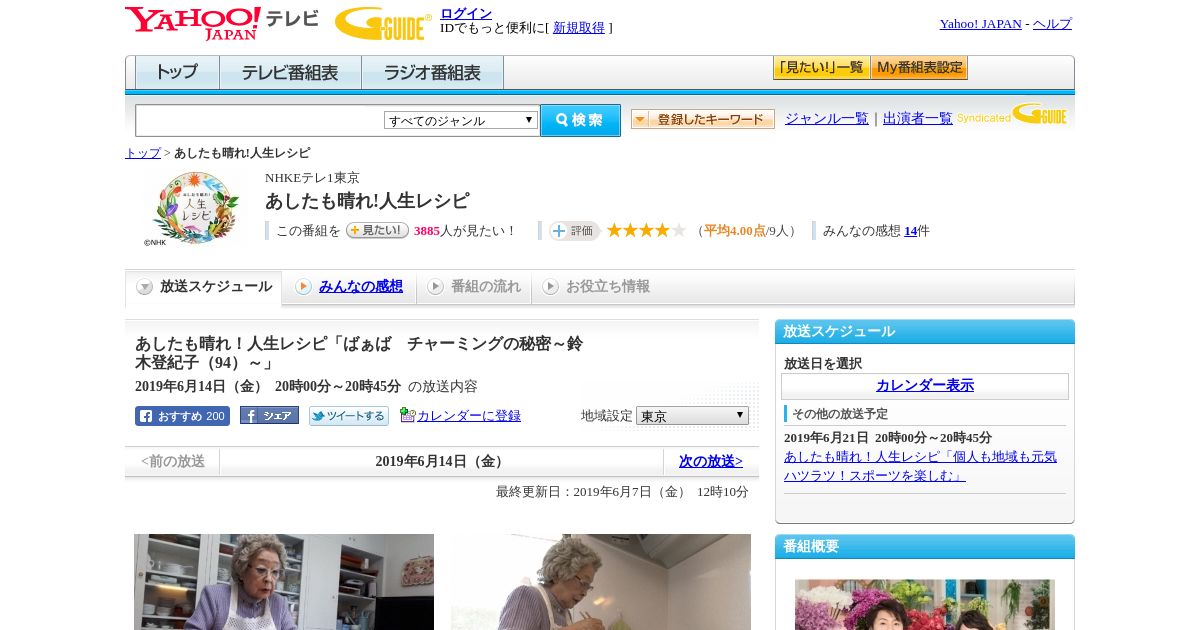Click the Twitter ツイートする button
The image size is (1200, 630).
click(x=349, y=416)
